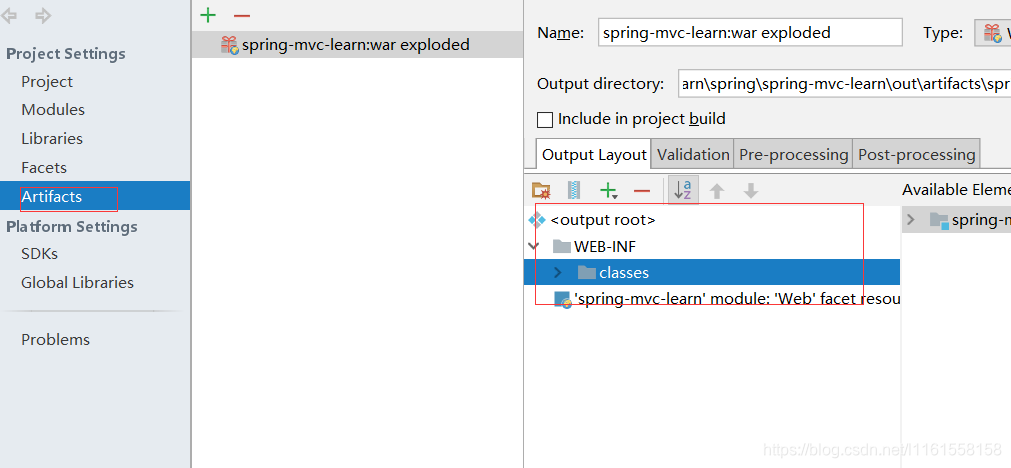The image size is (1011, 468).
Task: Select spring-mvc-learn:war exploded artifact
Action: 357,44
